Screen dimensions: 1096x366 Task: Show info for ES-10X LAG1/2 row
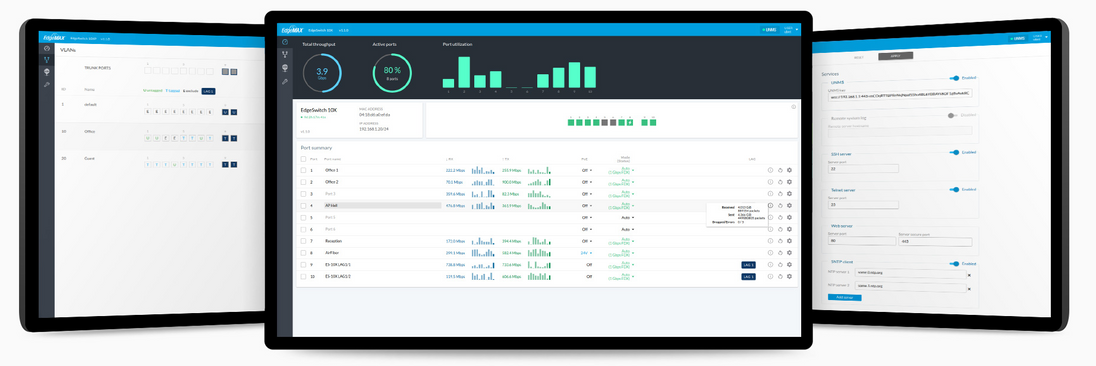(770, 277)
